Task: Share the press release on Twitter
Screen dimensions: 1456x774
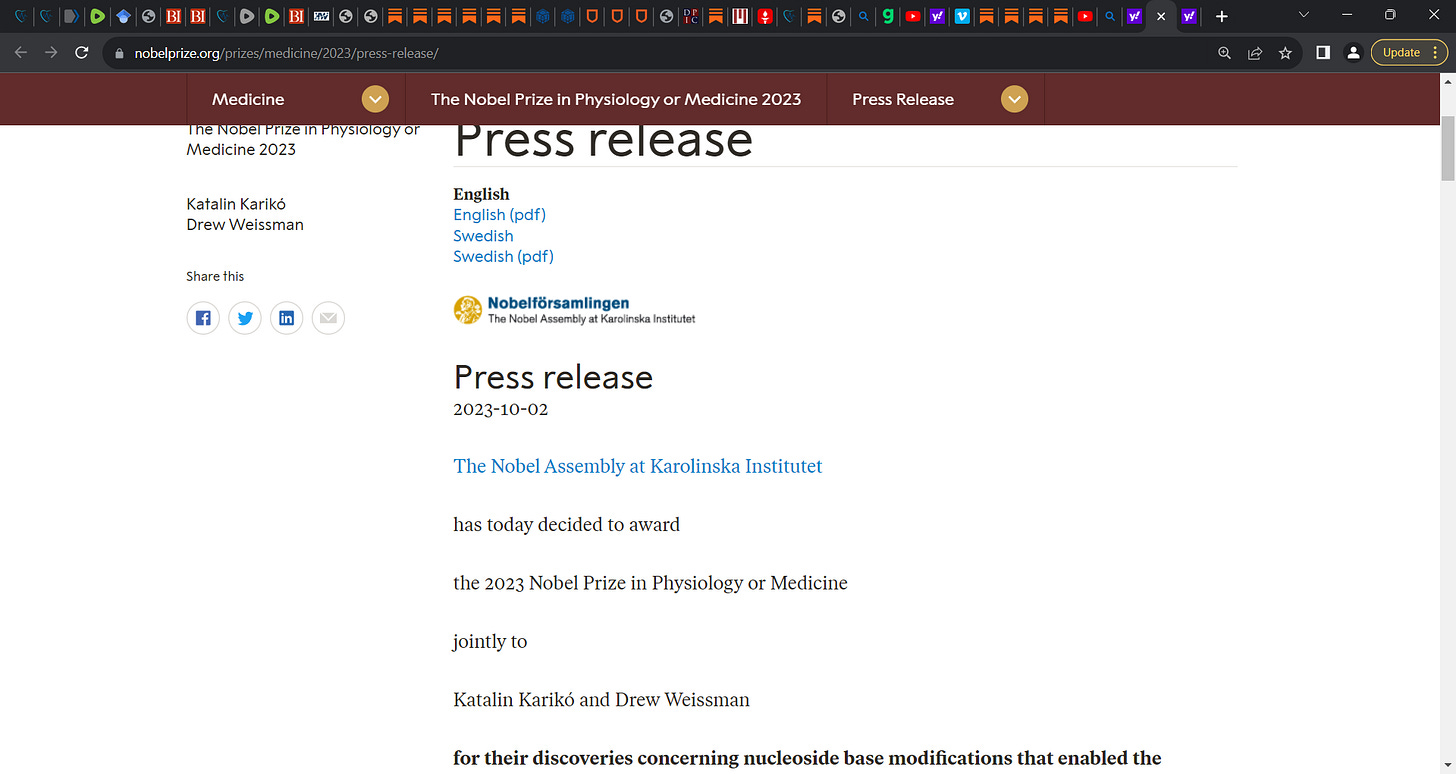Action: coord(245,318)
